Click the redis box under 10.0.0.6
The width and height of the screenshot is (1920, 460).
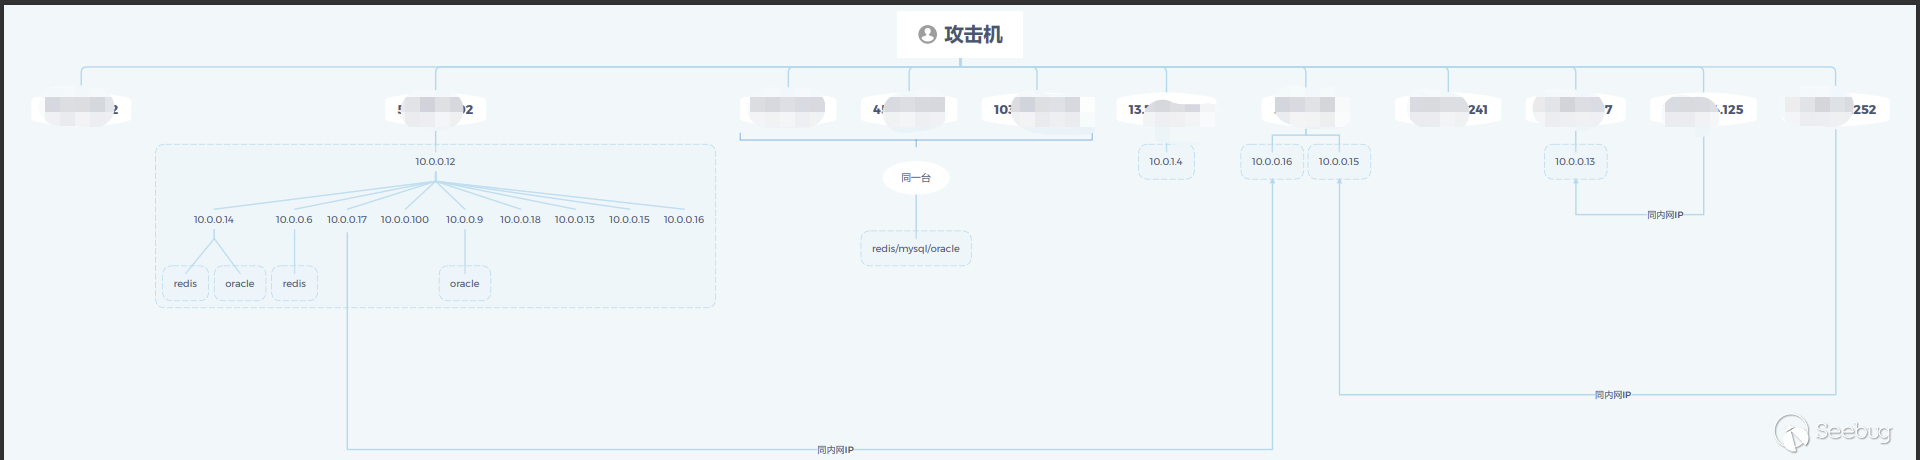point(294,283)
